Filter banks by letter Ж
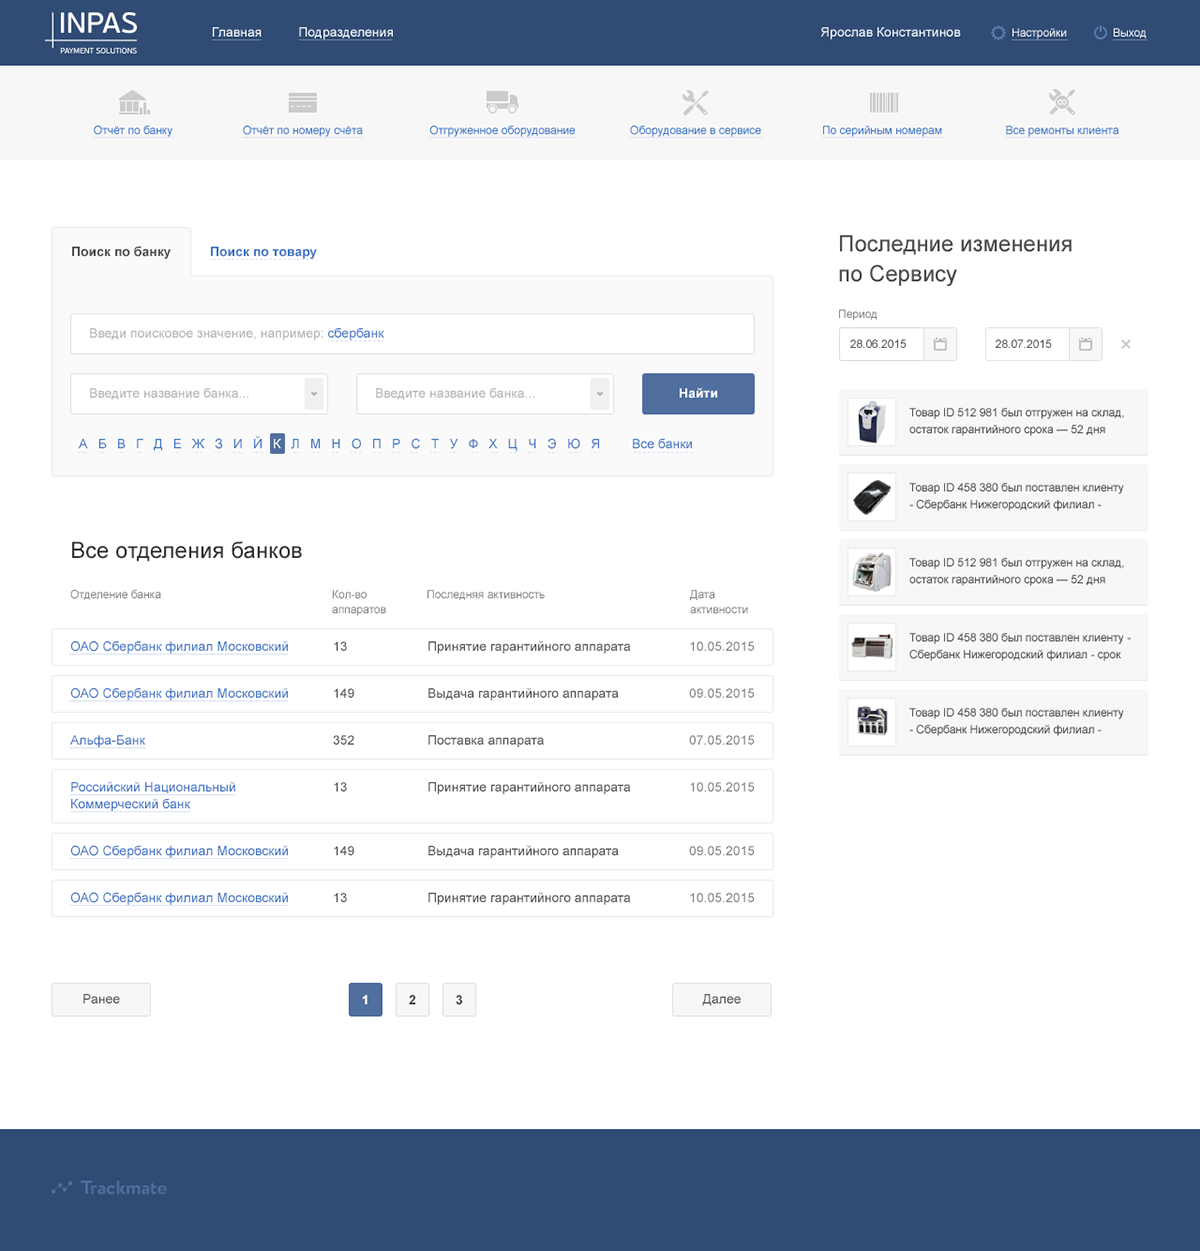 [x=198, y=444]
